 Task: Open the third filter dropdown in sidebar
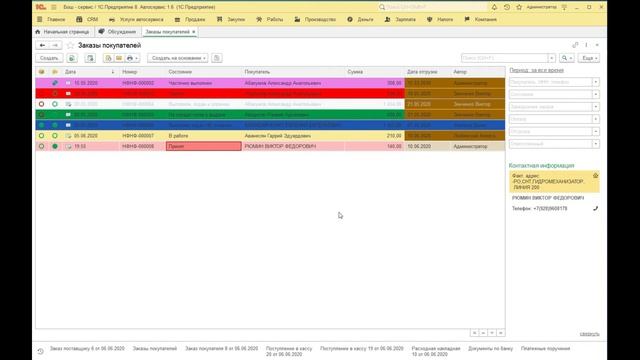pyautogui.click(x=596, y=107)
